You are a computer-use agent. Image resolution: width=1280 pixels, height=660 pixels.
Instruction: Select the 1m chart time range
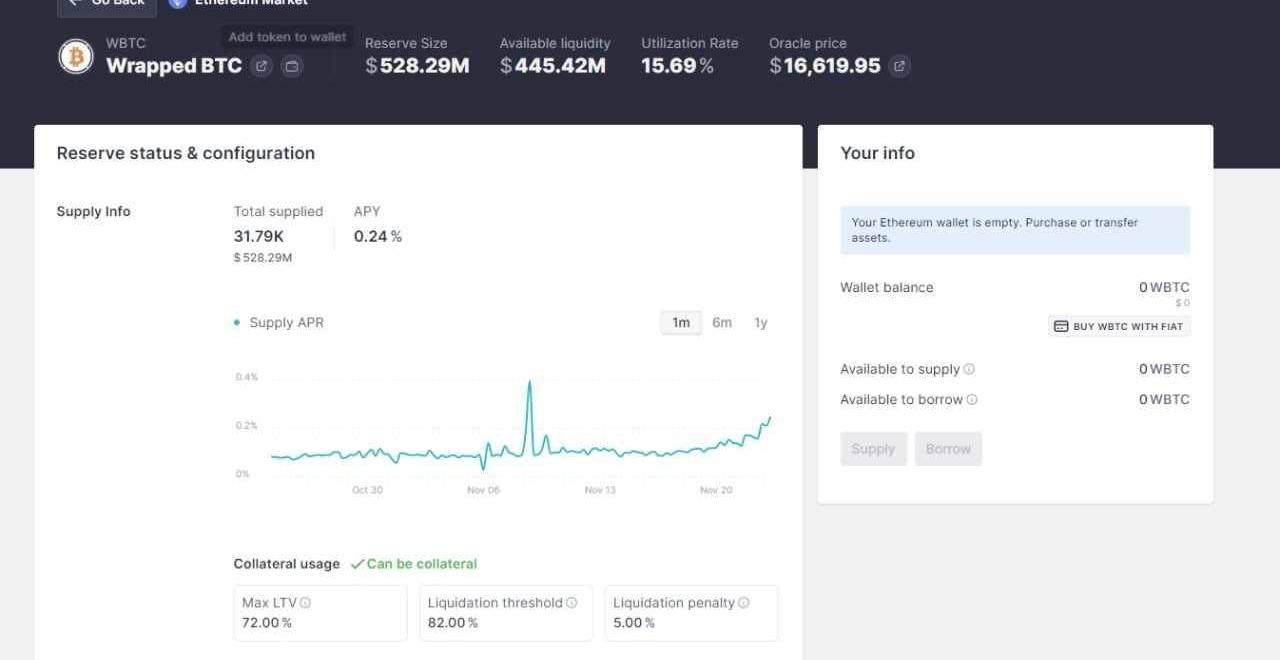point(681,322)
